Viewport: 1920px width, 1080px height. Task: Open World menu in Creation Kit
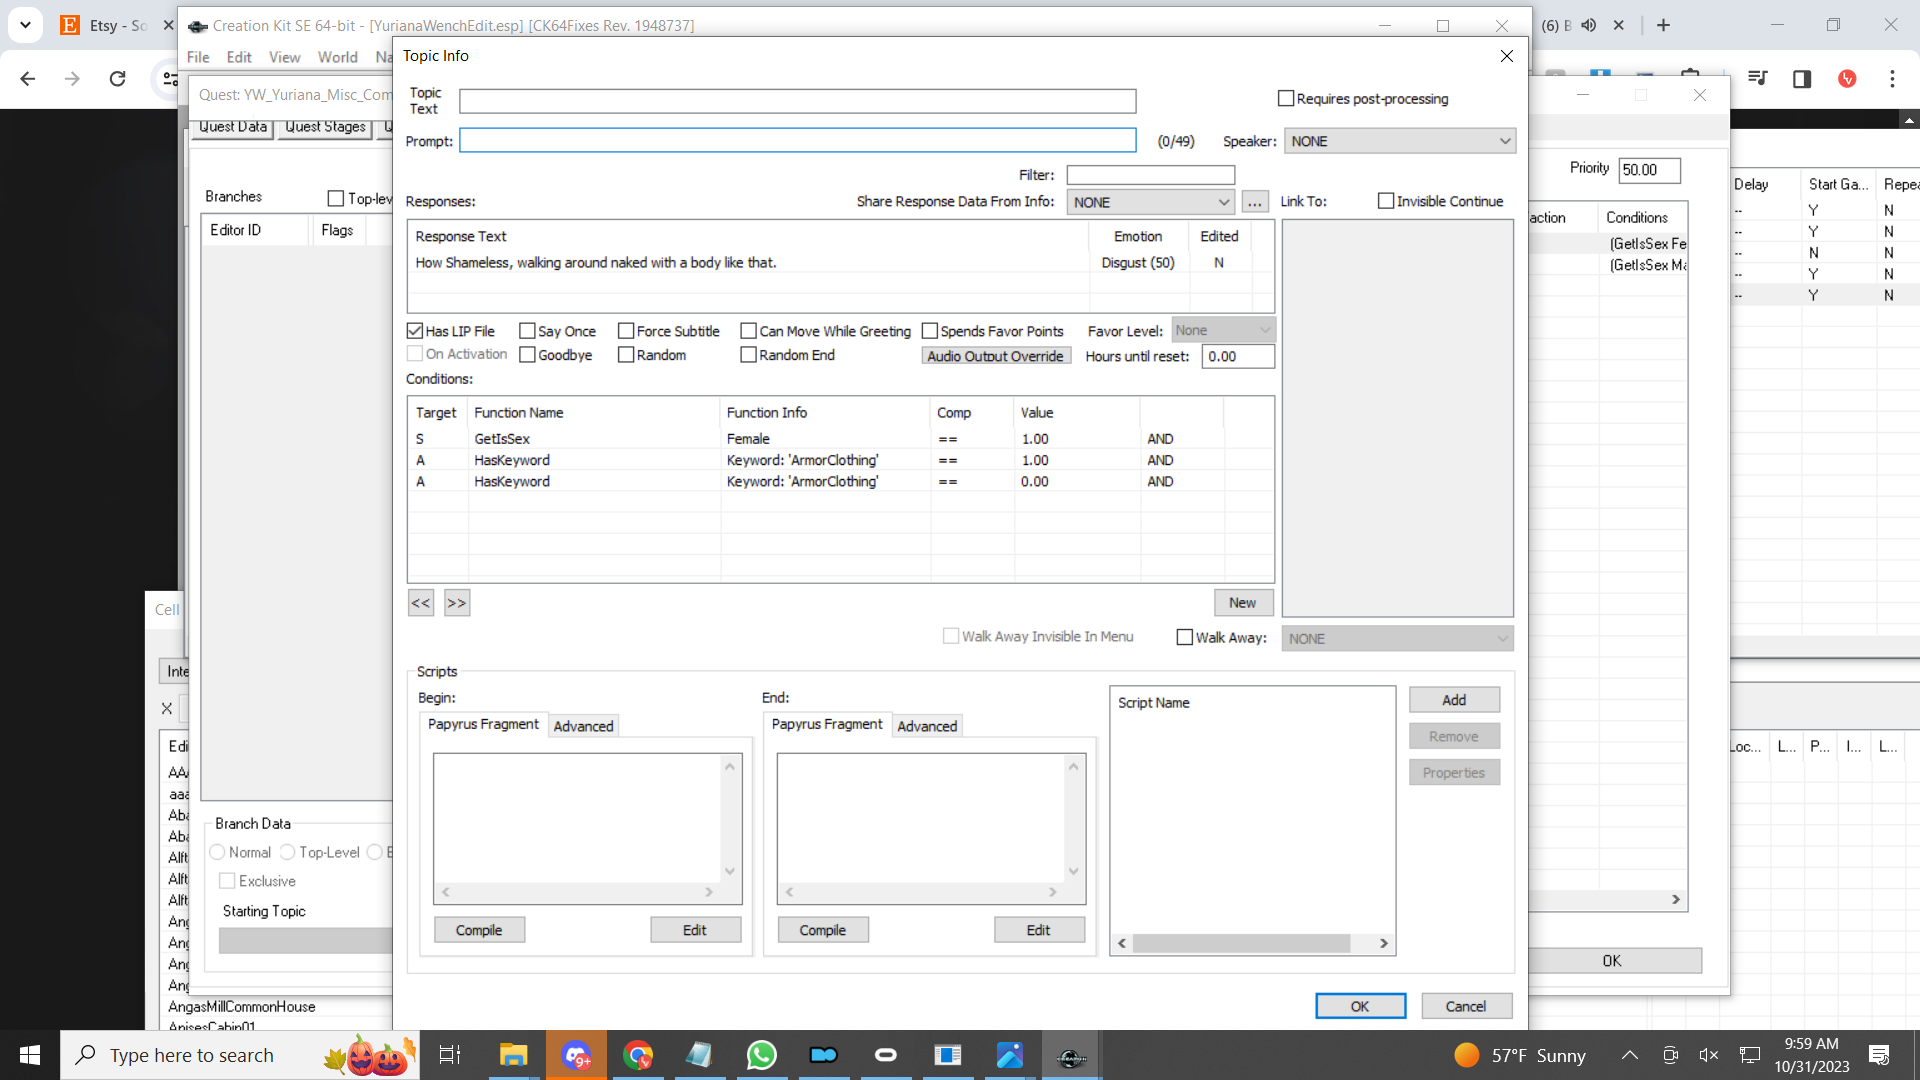click(x=338, y=57)
